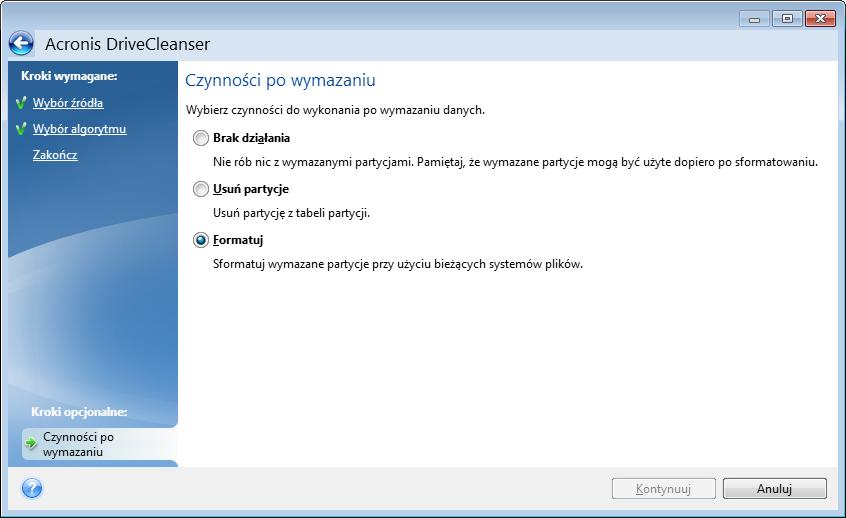
Task: Select the Usuń partycje radio option
Action: pos(201,189)
